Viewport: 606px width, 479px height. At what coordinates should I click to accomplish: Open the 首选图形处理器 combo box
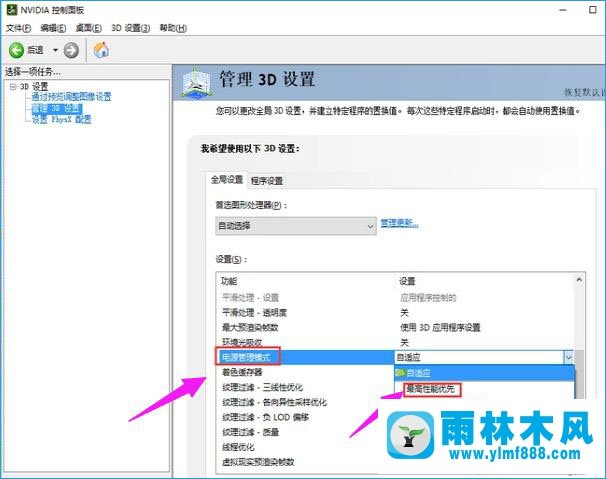click(x=296, y=226)
